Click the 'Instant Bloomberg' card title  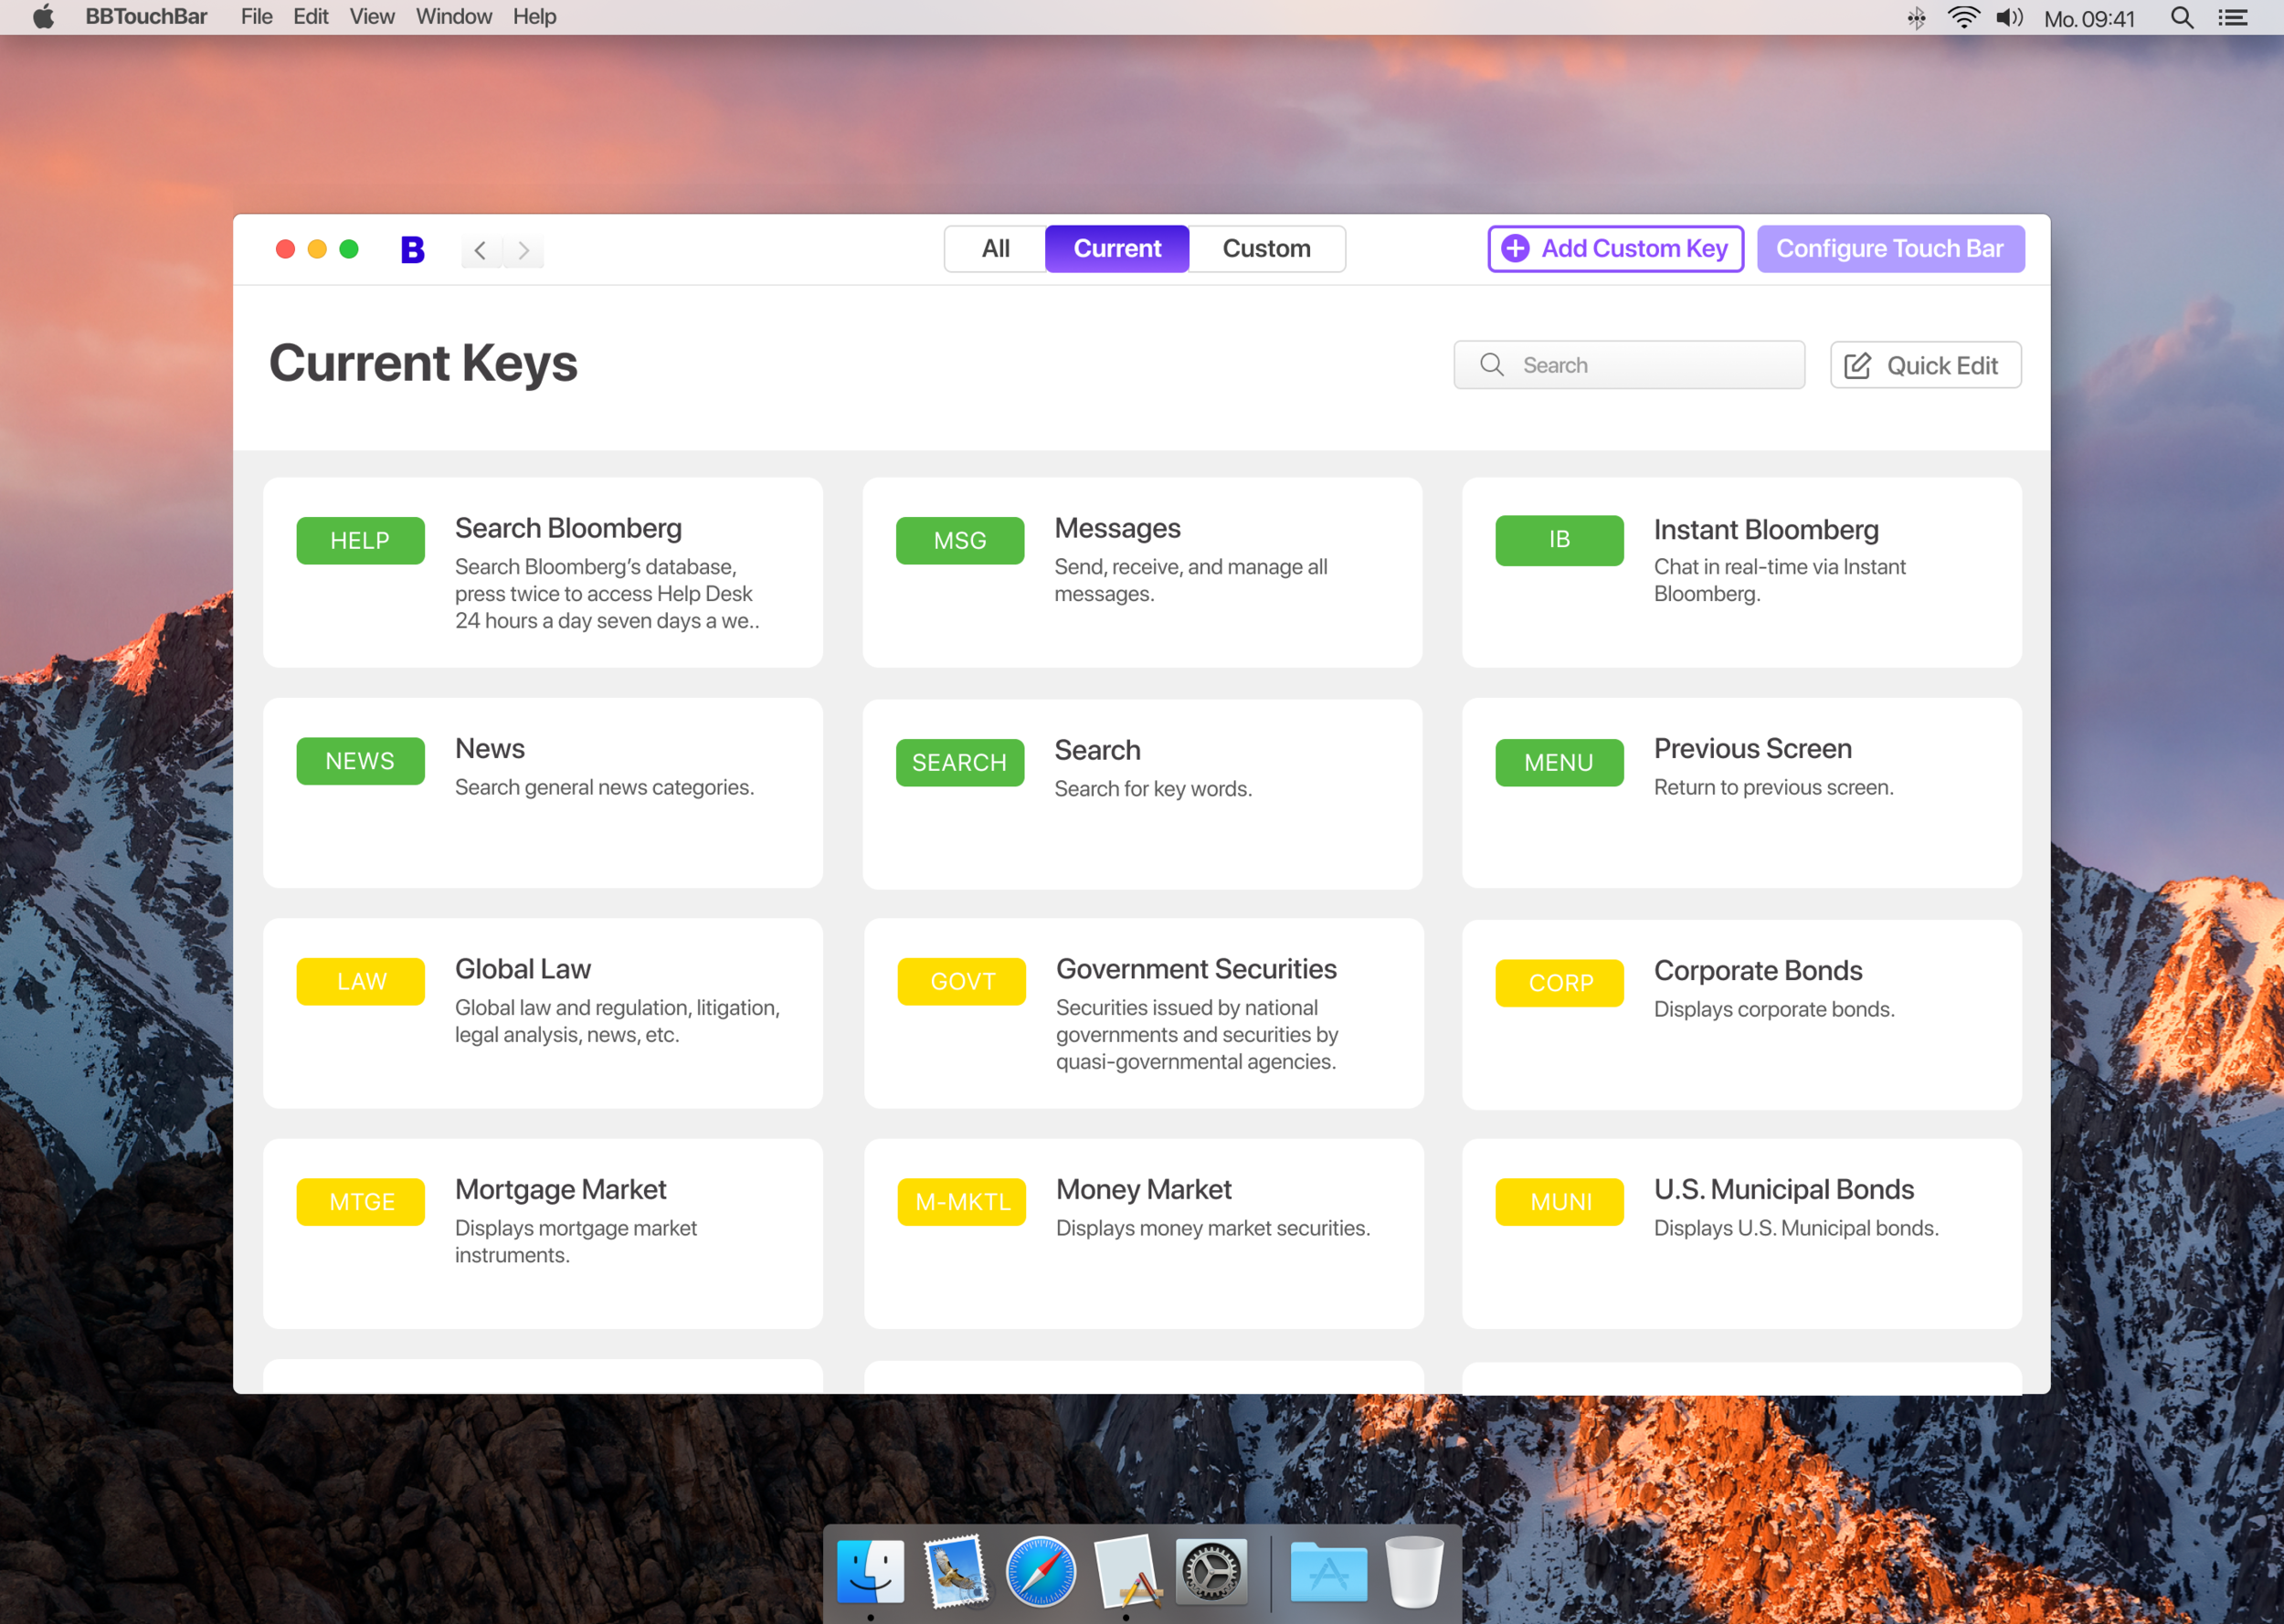pyautogui.click(x=1766, y=530)
